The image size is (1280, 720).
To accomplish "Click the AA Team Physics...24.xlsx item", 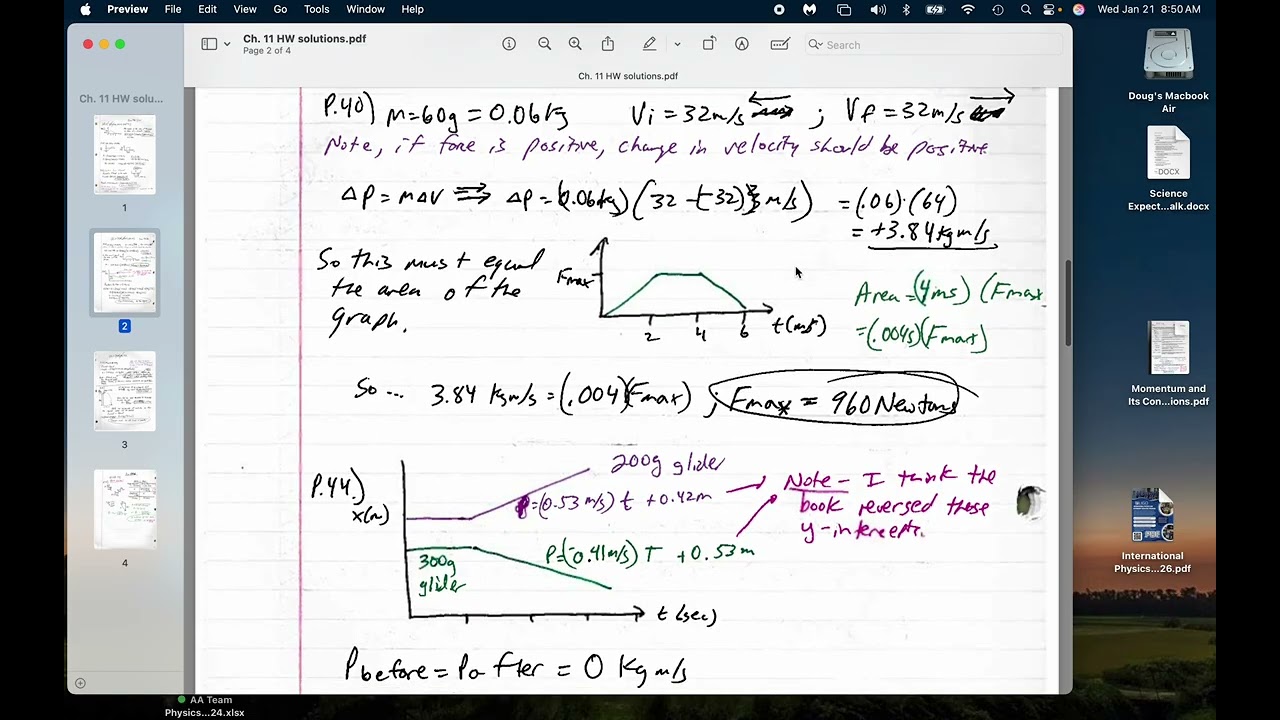I will click(204, 706).
